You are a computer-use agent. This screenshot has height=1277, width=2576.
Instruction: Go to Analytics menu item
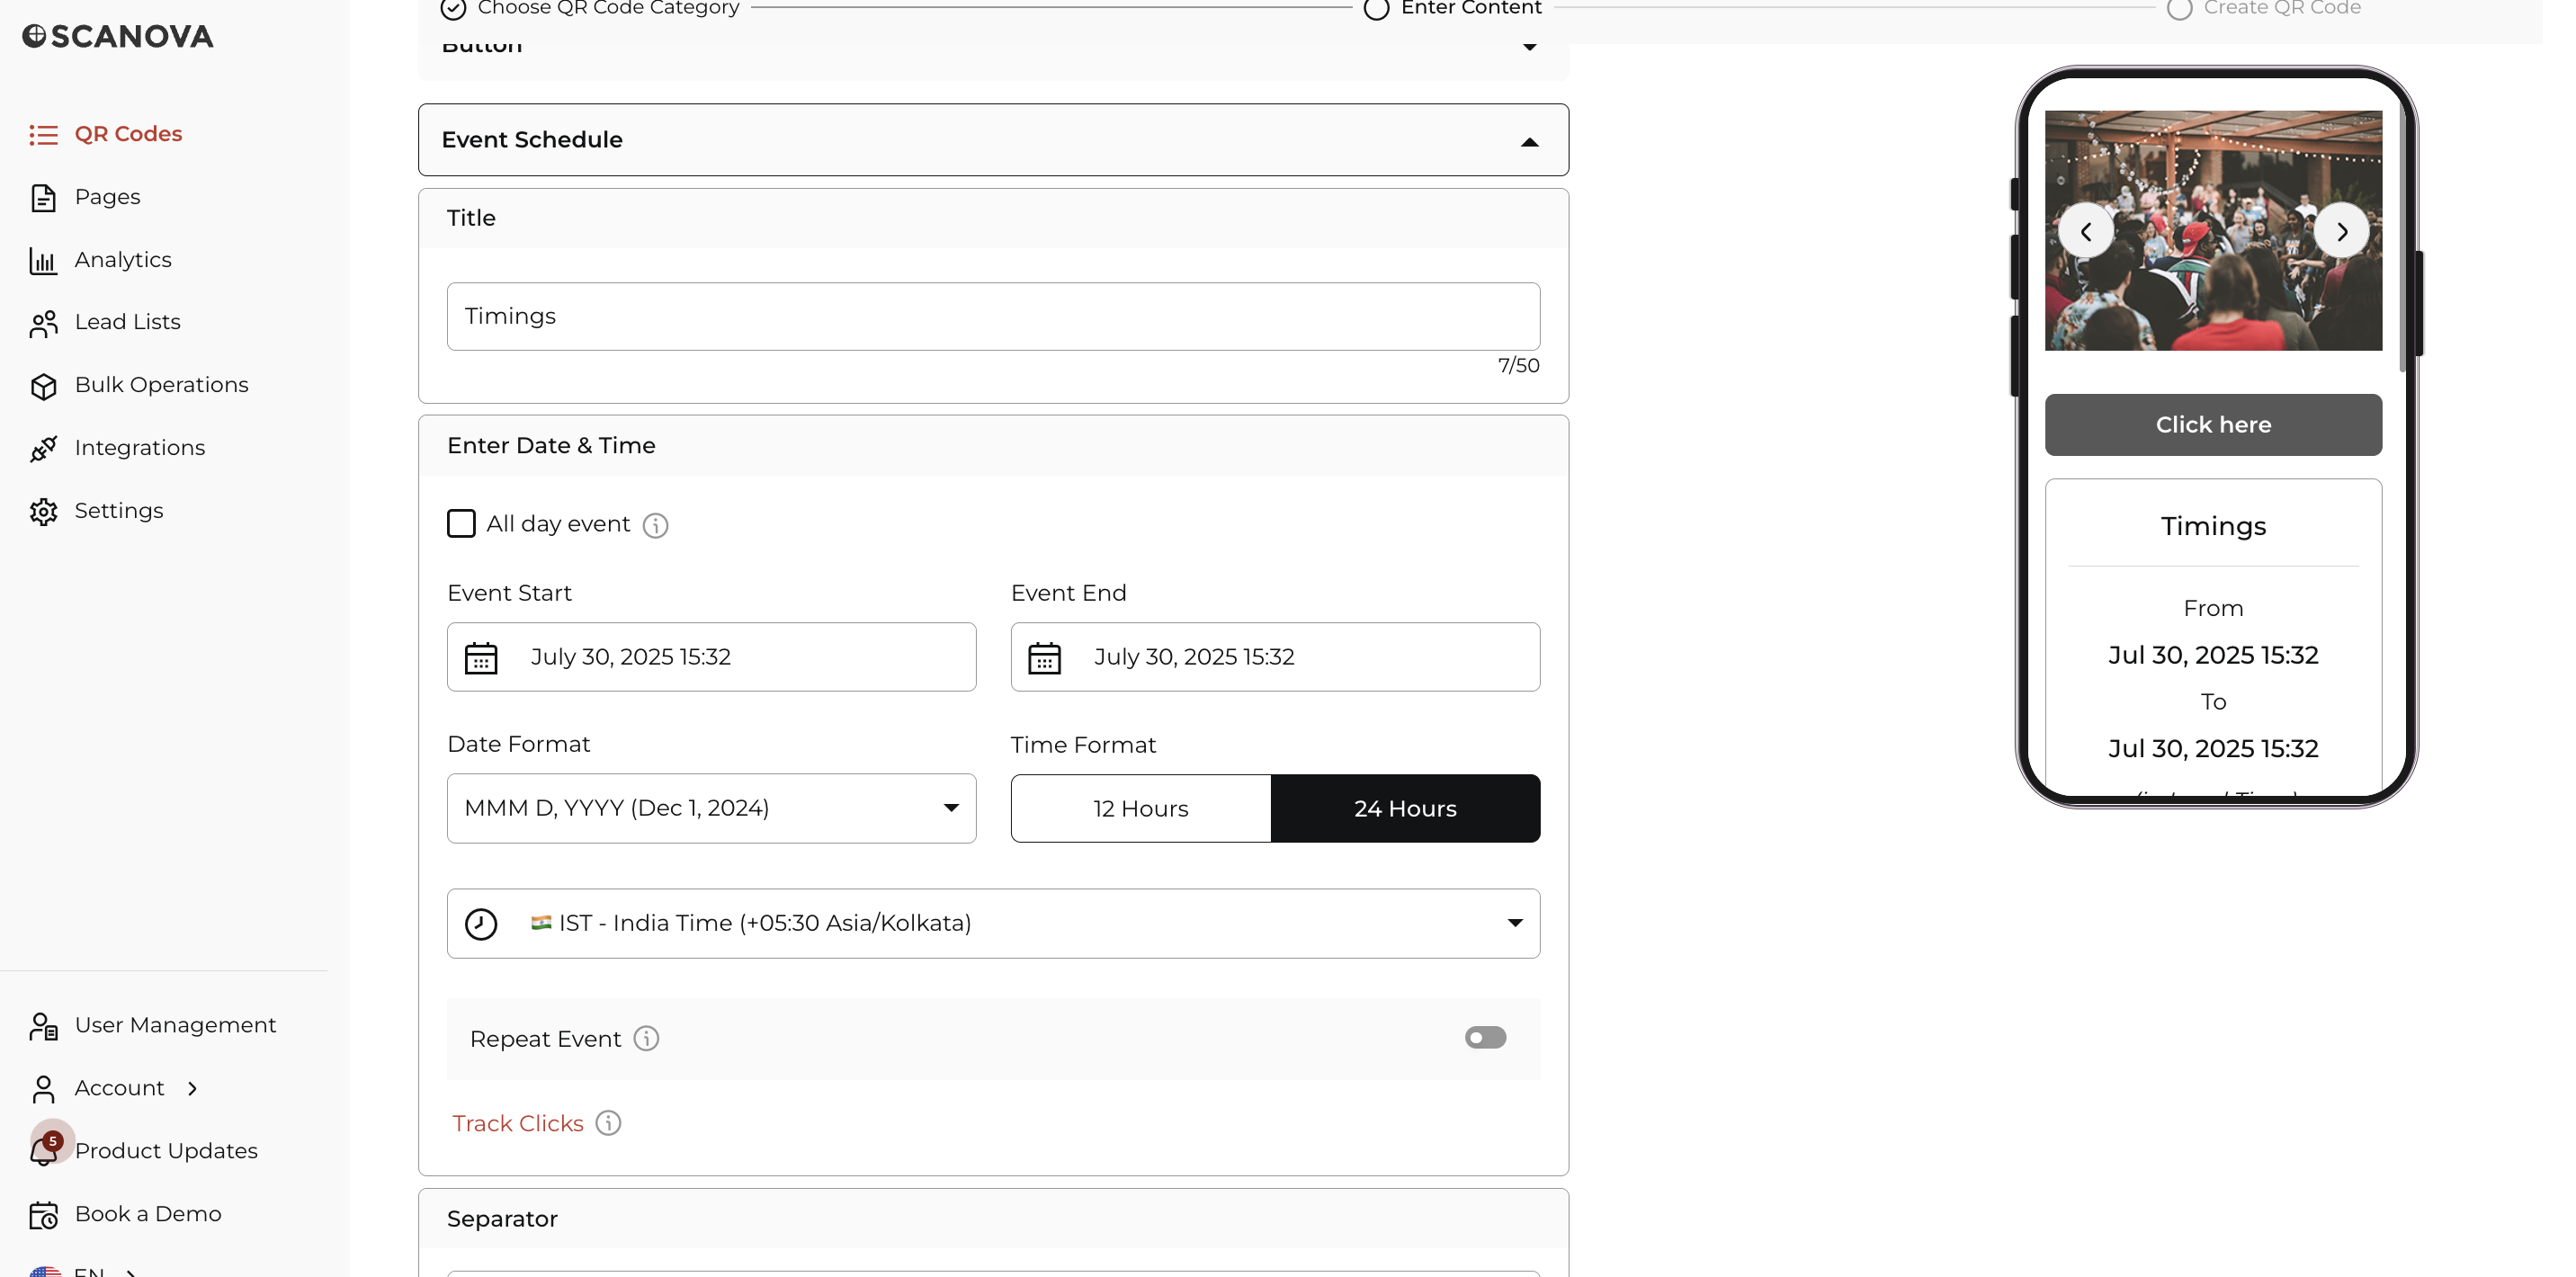point(123,260)
